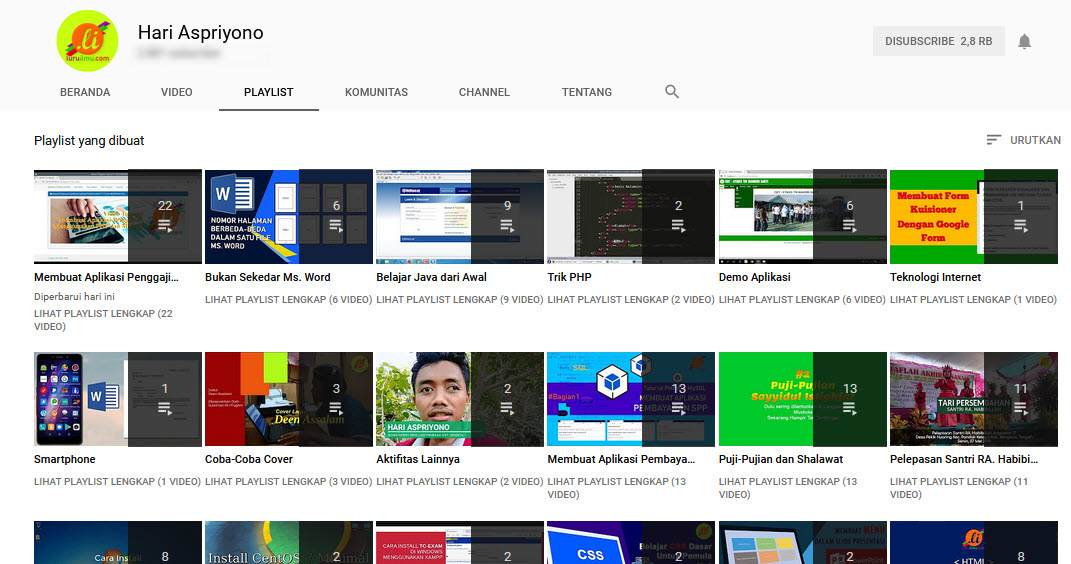The width and height of the screenshot is (1071, 564).
Task: Select the PLAYLIST tab
Action: pos(268,92)
